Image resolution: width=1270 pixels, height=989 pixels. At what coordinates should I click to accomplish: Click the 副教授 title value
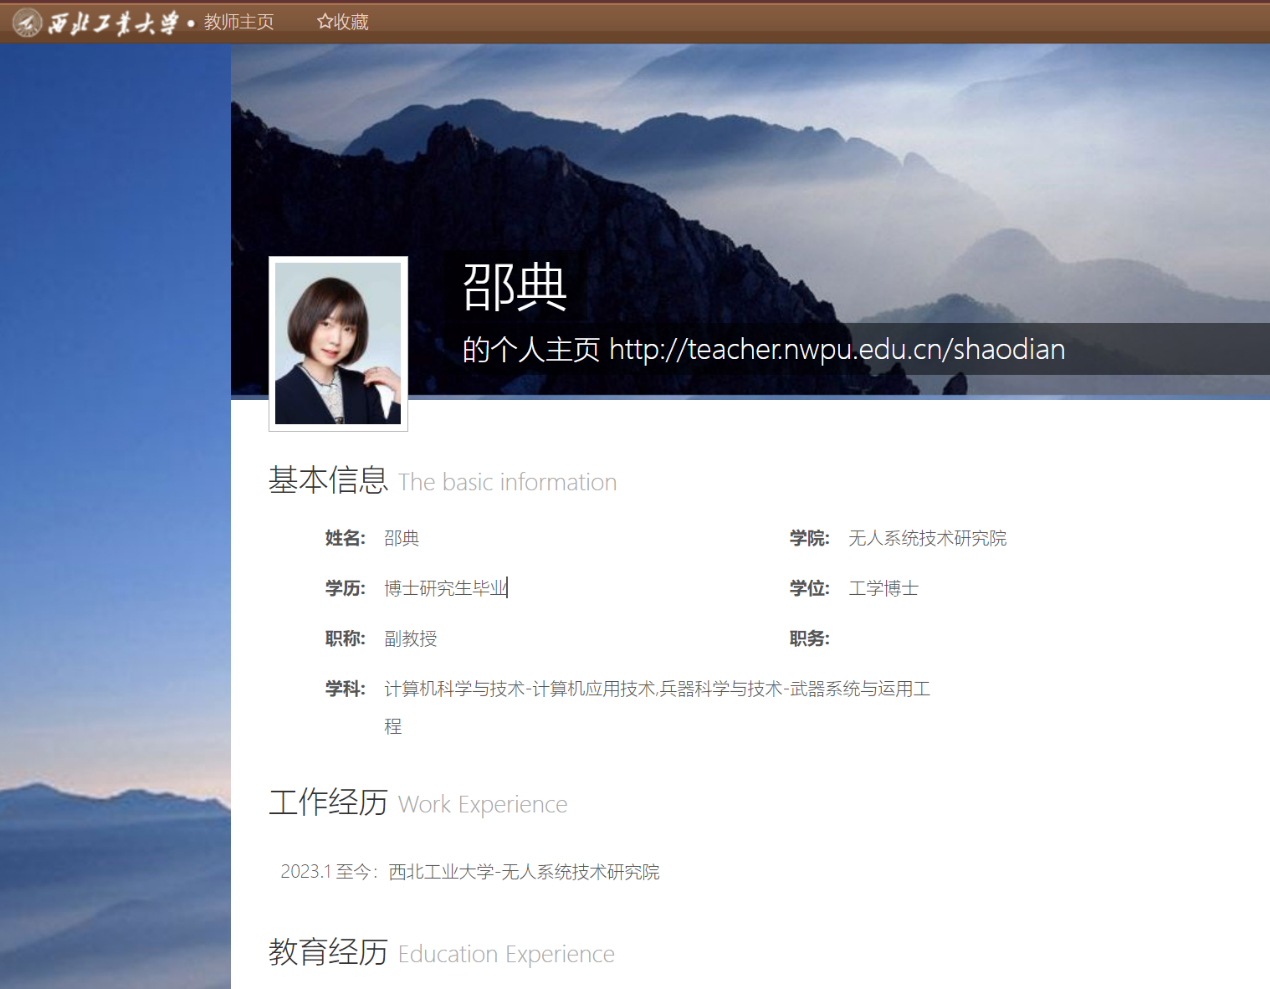coord(410,638)
